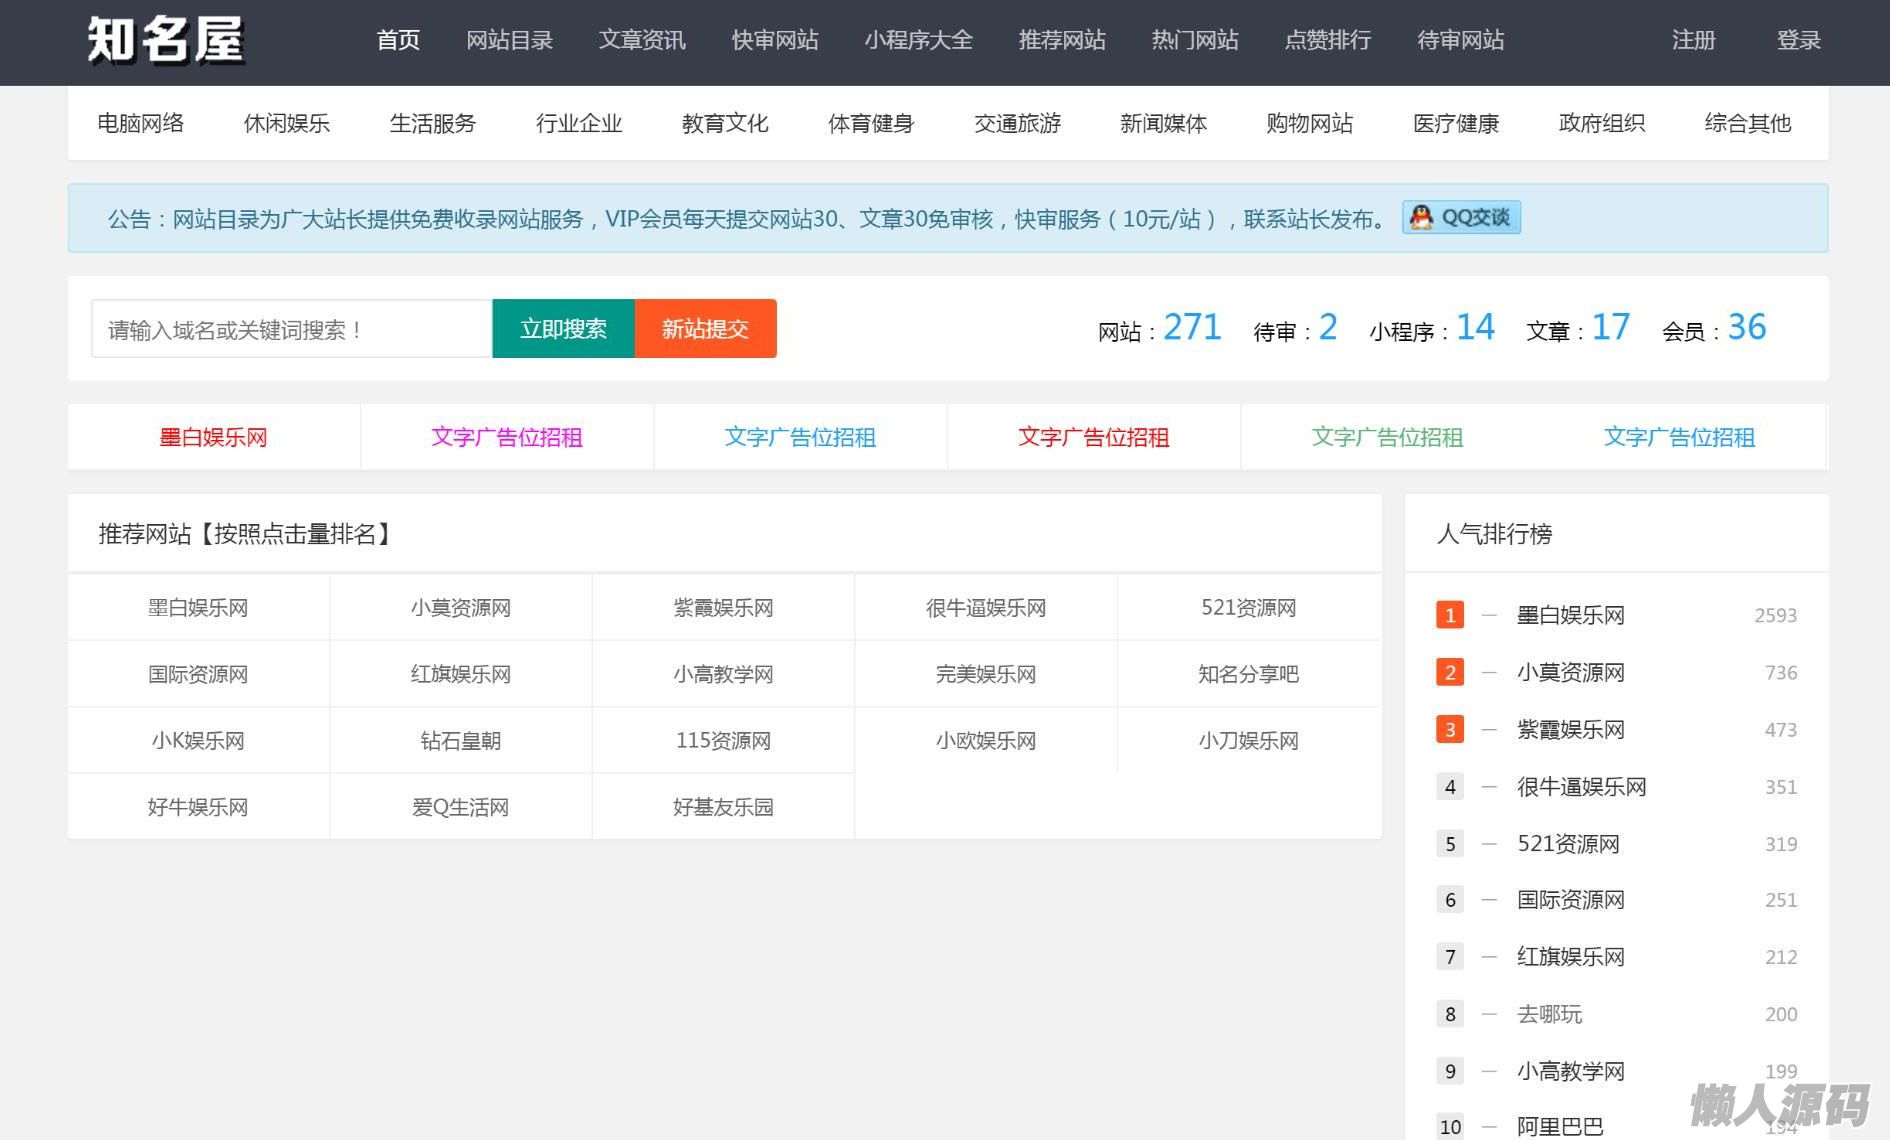Click the 网站 count number 271
The image size is (1890, 1140).
1192,328
